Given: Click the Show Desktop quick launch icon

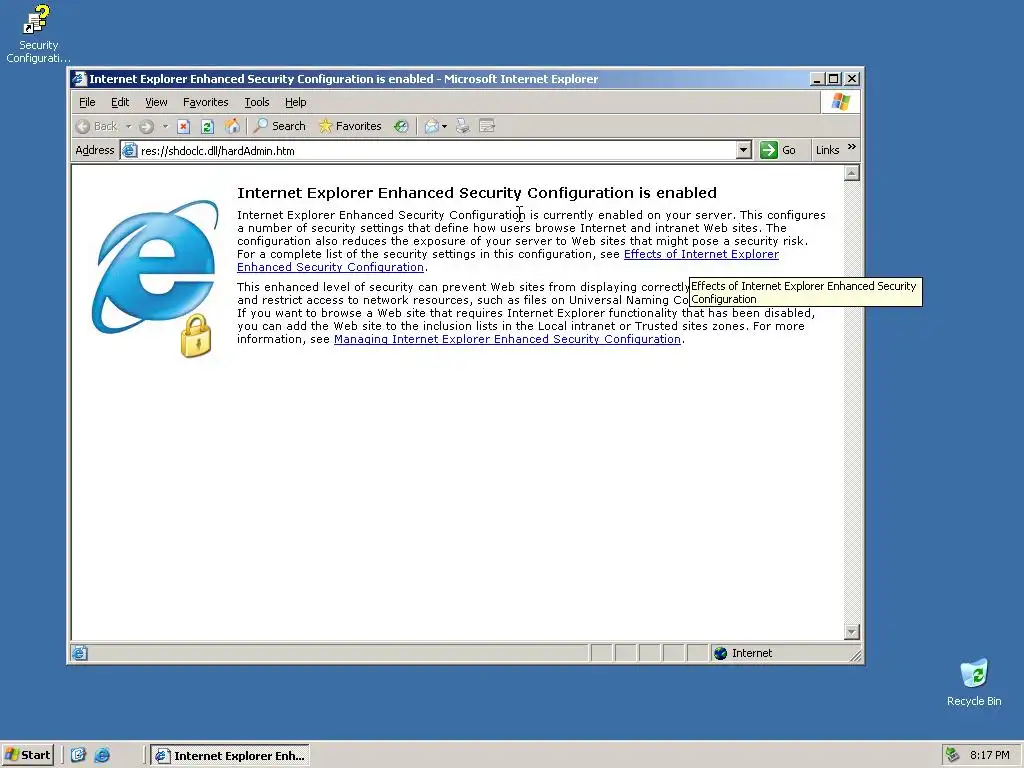Looking at the screenshot, I should click(78, 755).
